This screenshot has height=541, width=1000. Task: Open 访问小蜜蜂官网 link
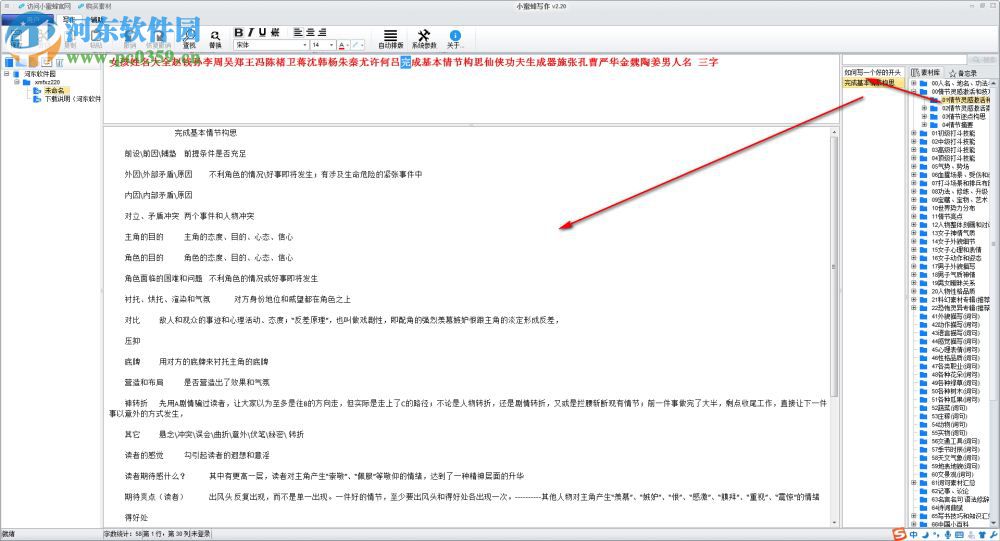tap(45, 6)
